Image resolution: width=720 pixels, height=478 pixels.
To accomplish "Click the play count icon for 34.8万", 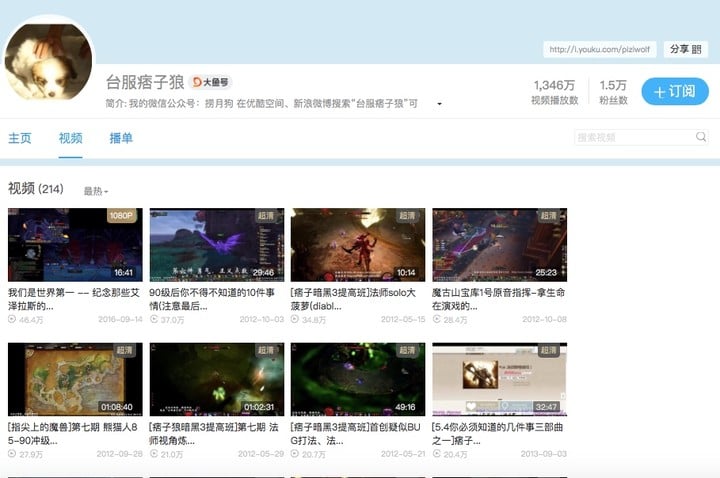I will [295, 319].
